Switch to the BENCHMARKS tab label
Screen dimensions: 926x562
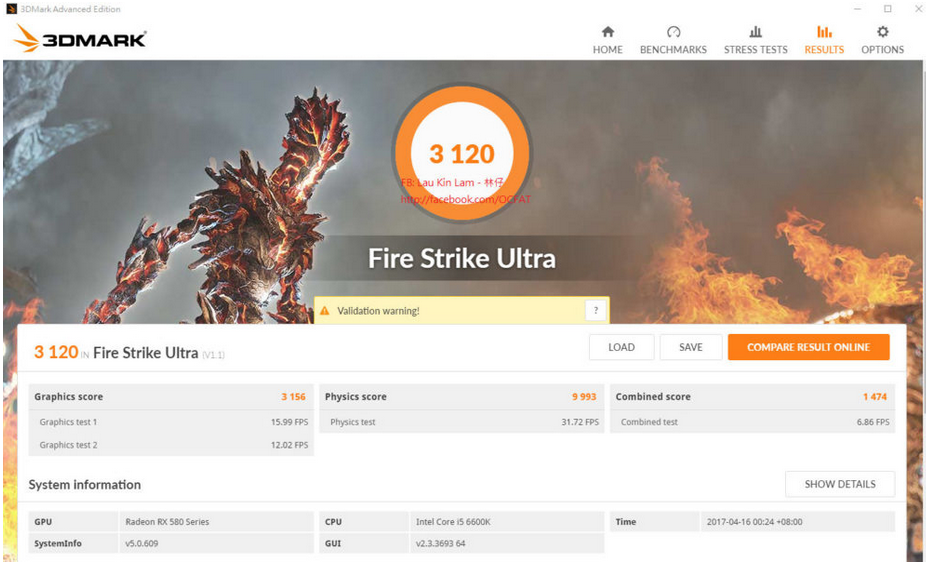coord(673,50)
